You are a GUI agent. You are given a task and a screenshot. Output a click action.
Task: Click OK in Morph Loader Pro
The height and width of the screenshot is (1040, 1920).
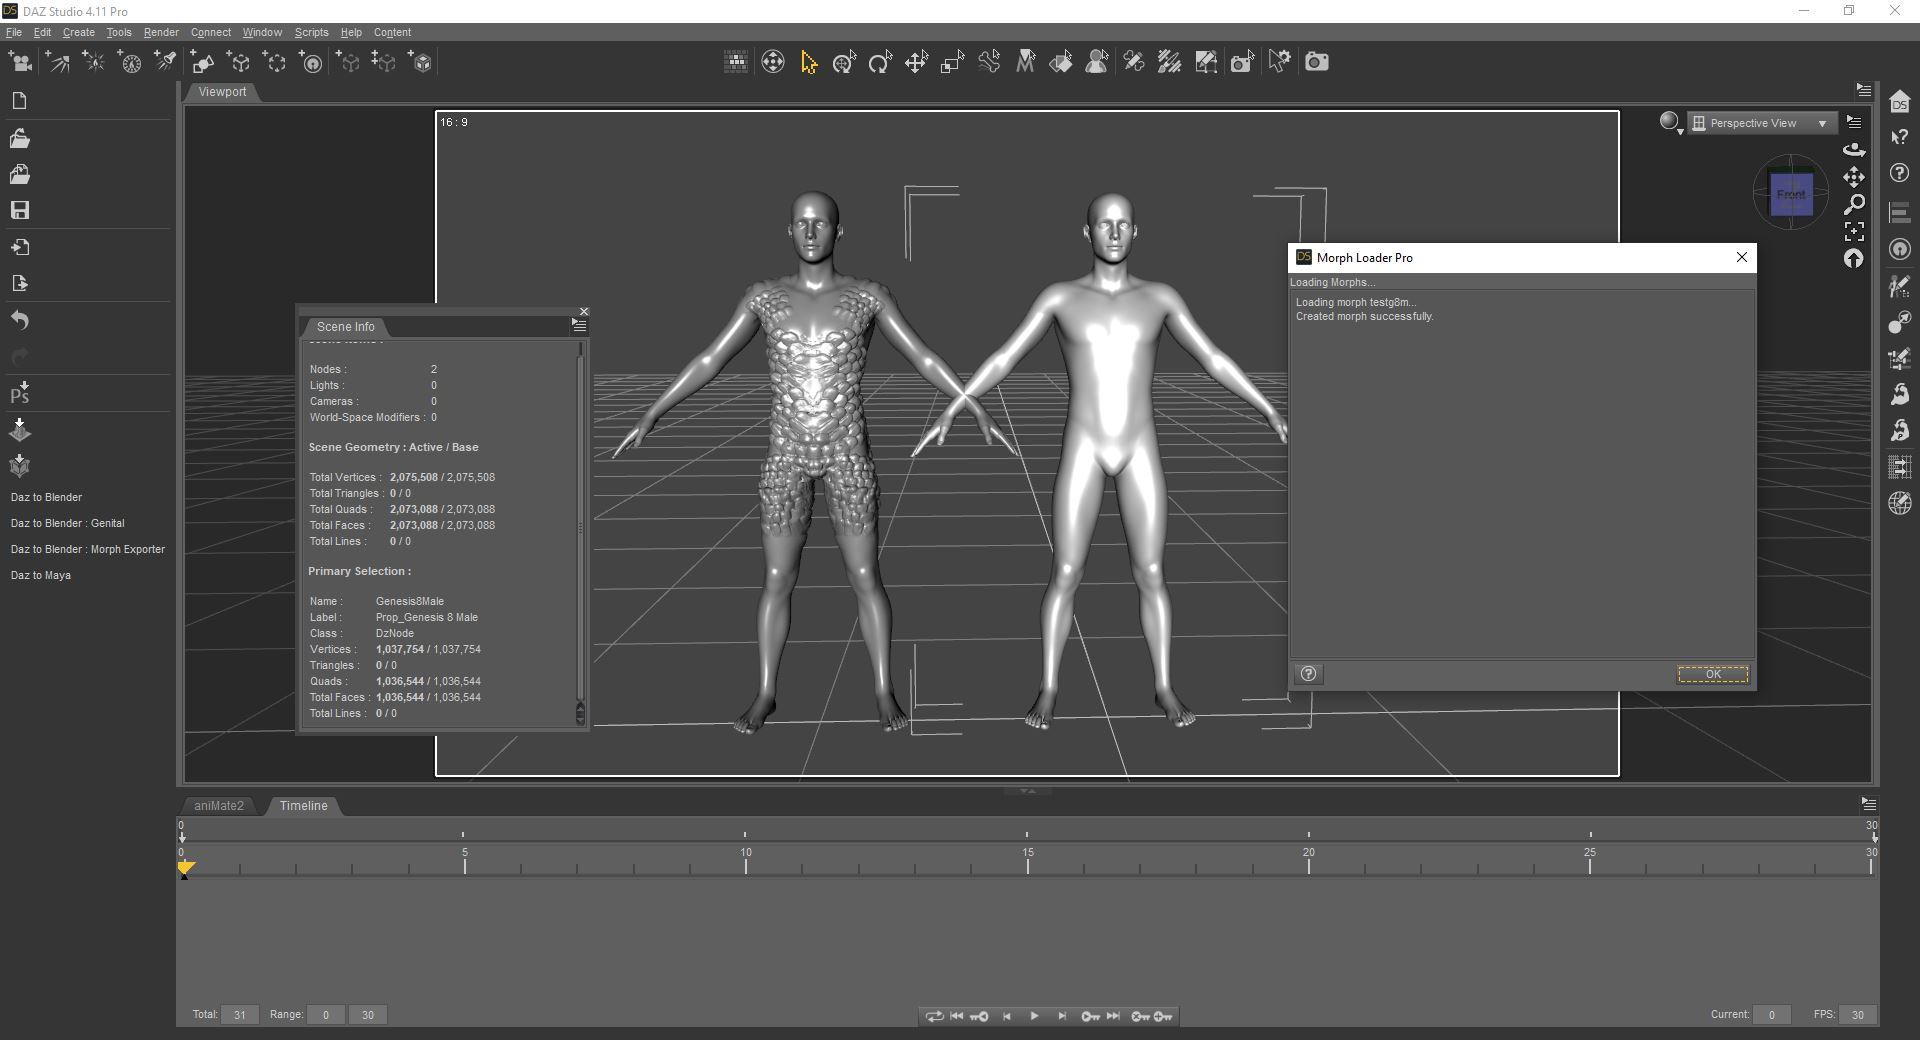pyautogui.click(x=1713, y=674)
